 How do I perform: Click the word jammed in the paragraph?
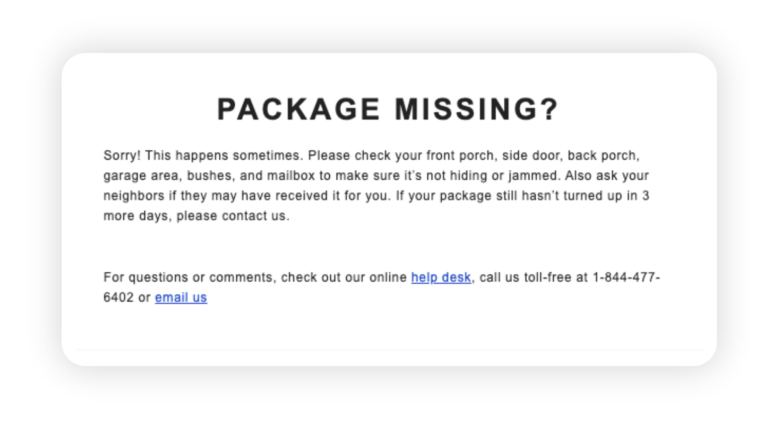534,175
